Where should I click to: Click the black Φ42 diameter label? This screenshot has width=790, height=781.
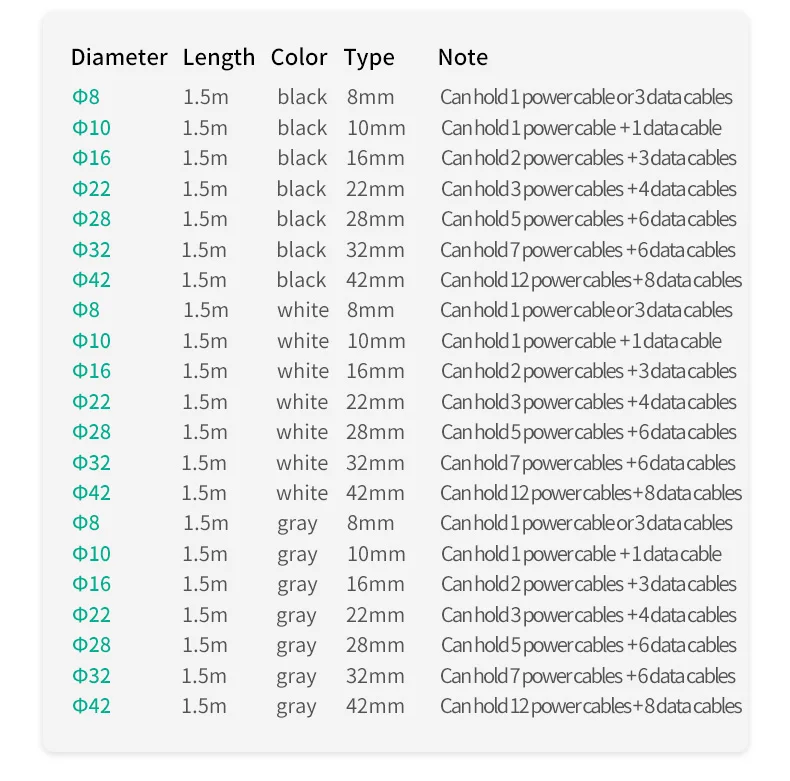(x=91, y=280)
